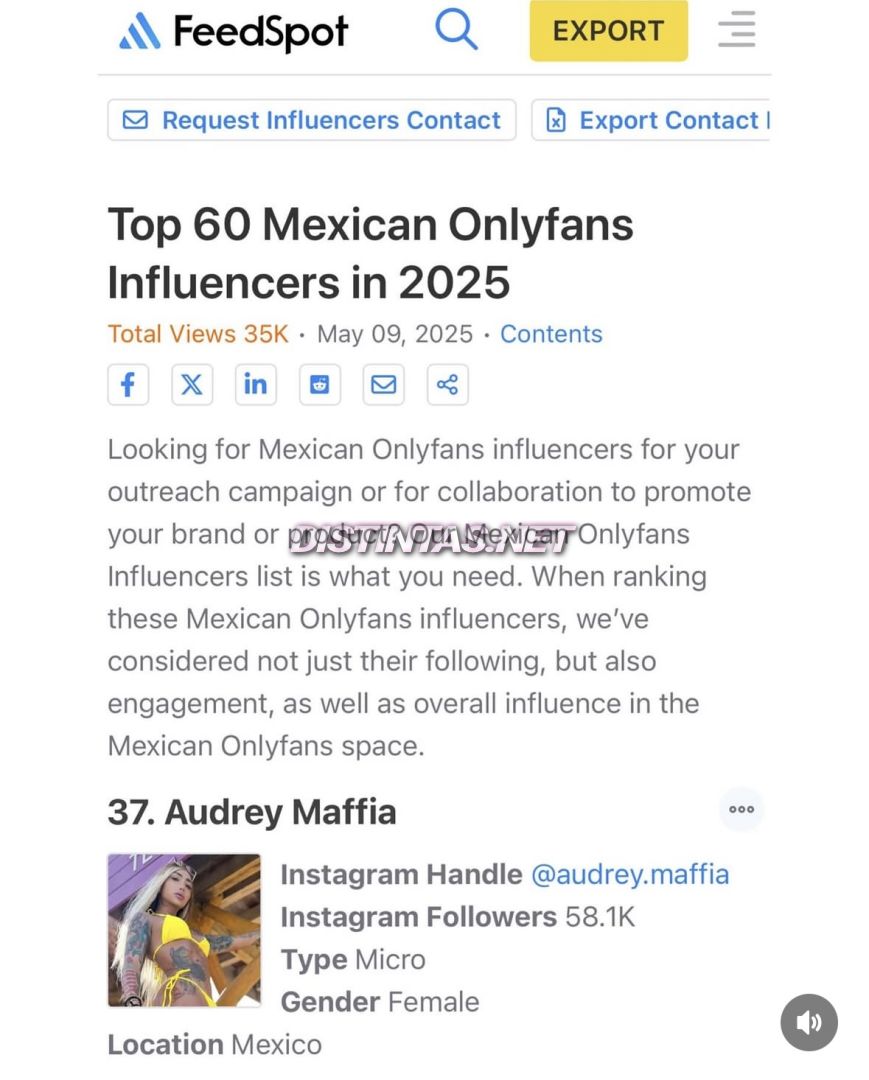Open the hamburger menu
The image size is (869, 1080).
[736, 30]
